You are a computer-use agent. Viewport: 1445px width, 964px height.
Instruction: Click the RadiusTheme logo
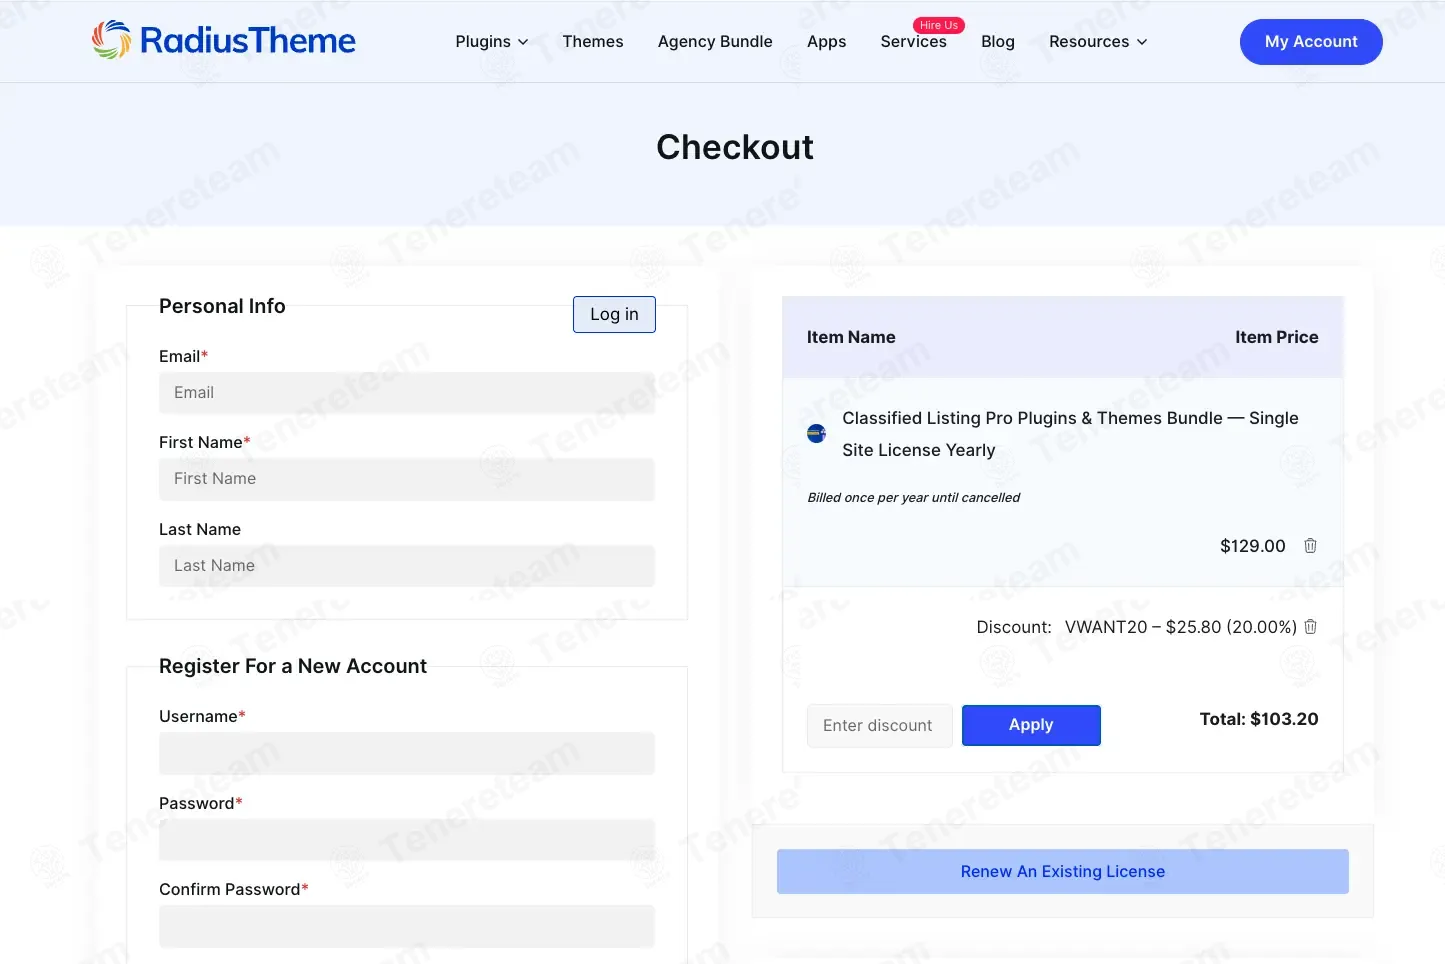click(x=224, y=40)
